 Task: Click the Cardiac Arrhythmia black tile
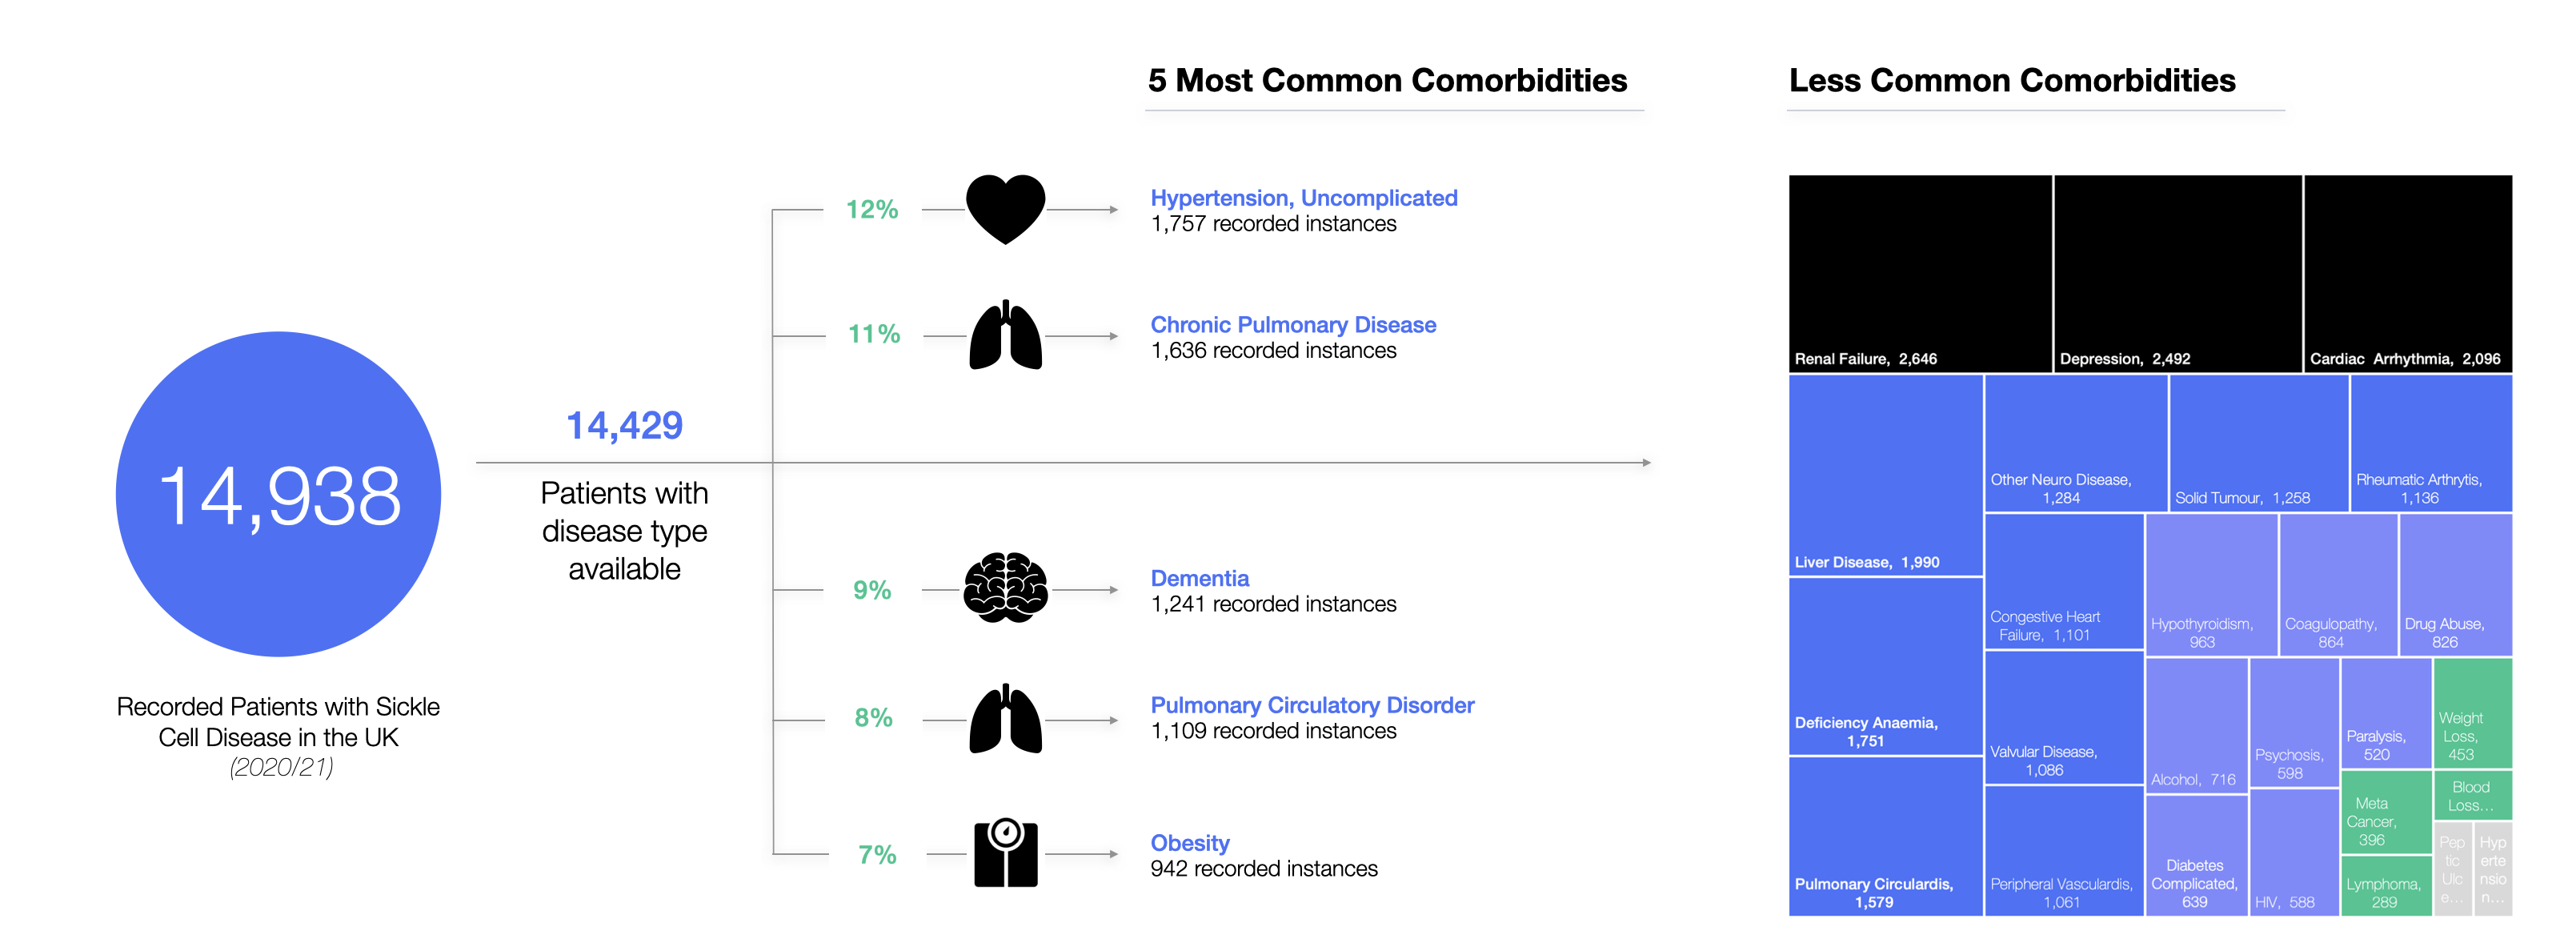[x=2408, y=273]
